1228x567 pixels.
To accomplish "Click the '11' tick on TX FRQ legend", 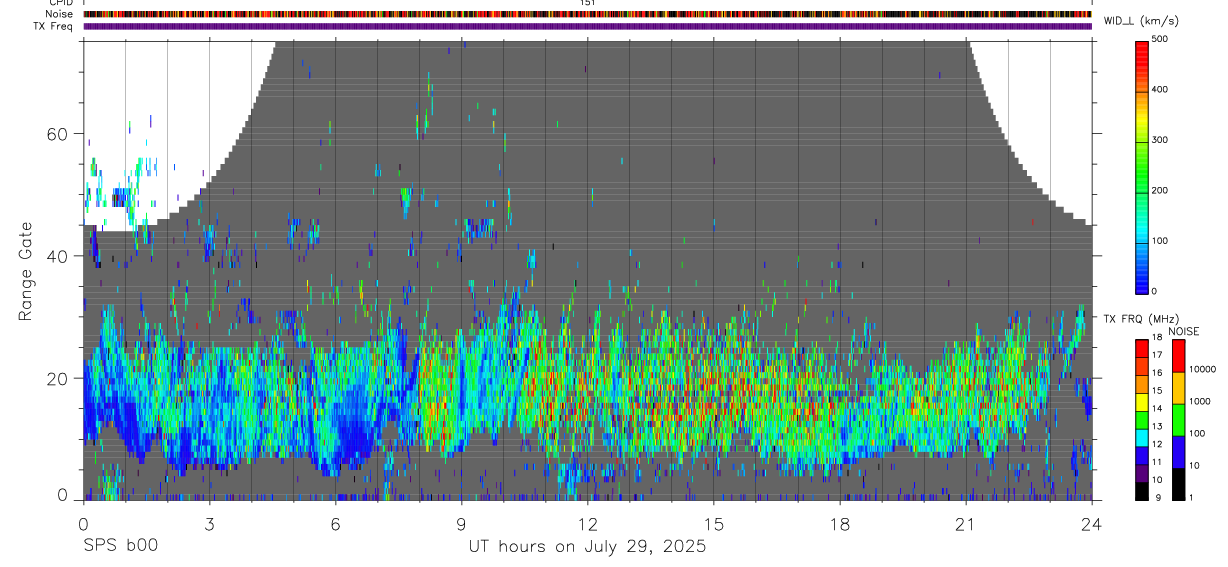I will (x=1157, y=462).
